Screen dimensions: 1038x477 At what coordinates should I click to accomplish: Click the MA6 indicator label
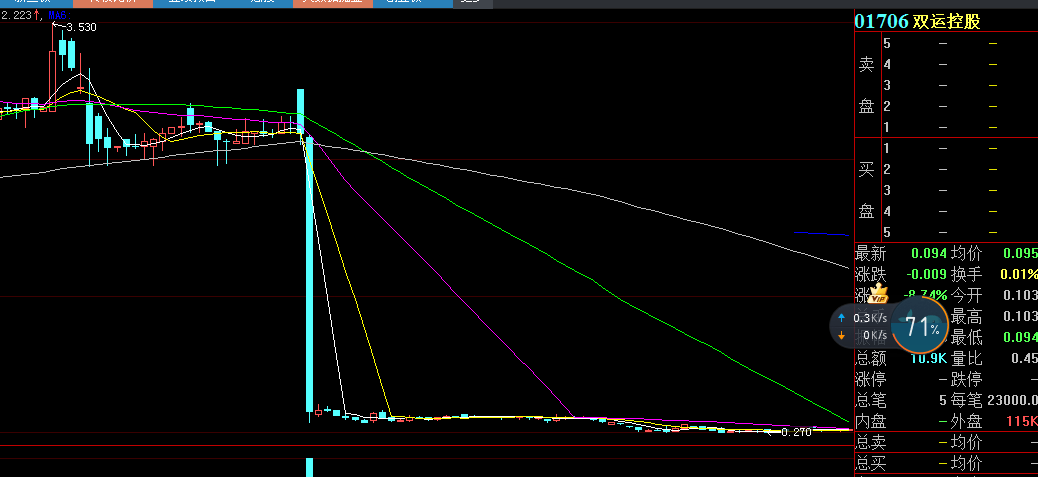58,17
